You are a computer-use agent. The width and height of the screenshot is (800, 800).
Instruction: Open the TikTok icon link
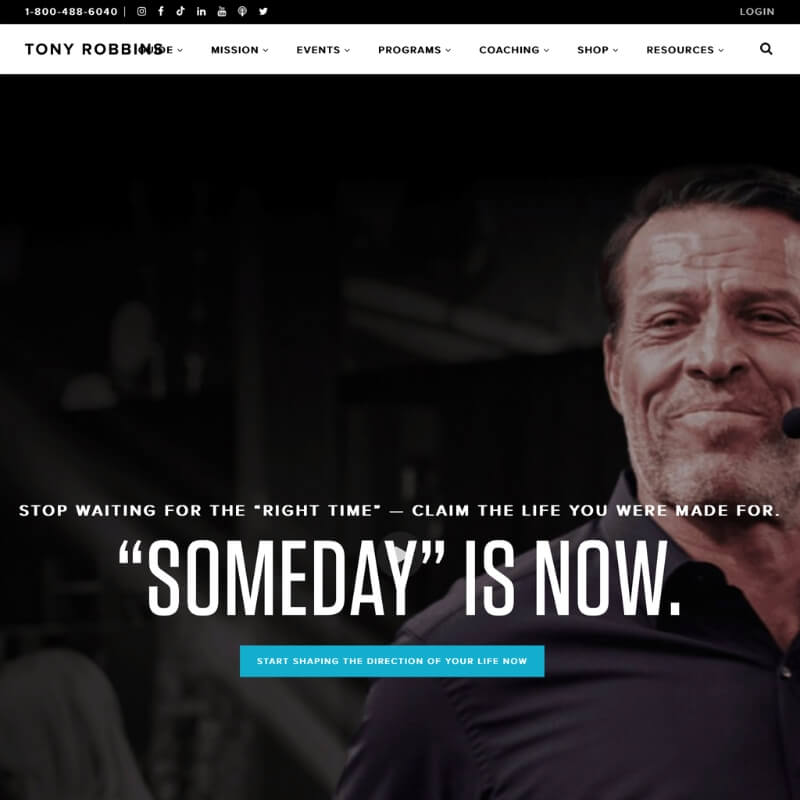tap(181, 11)
